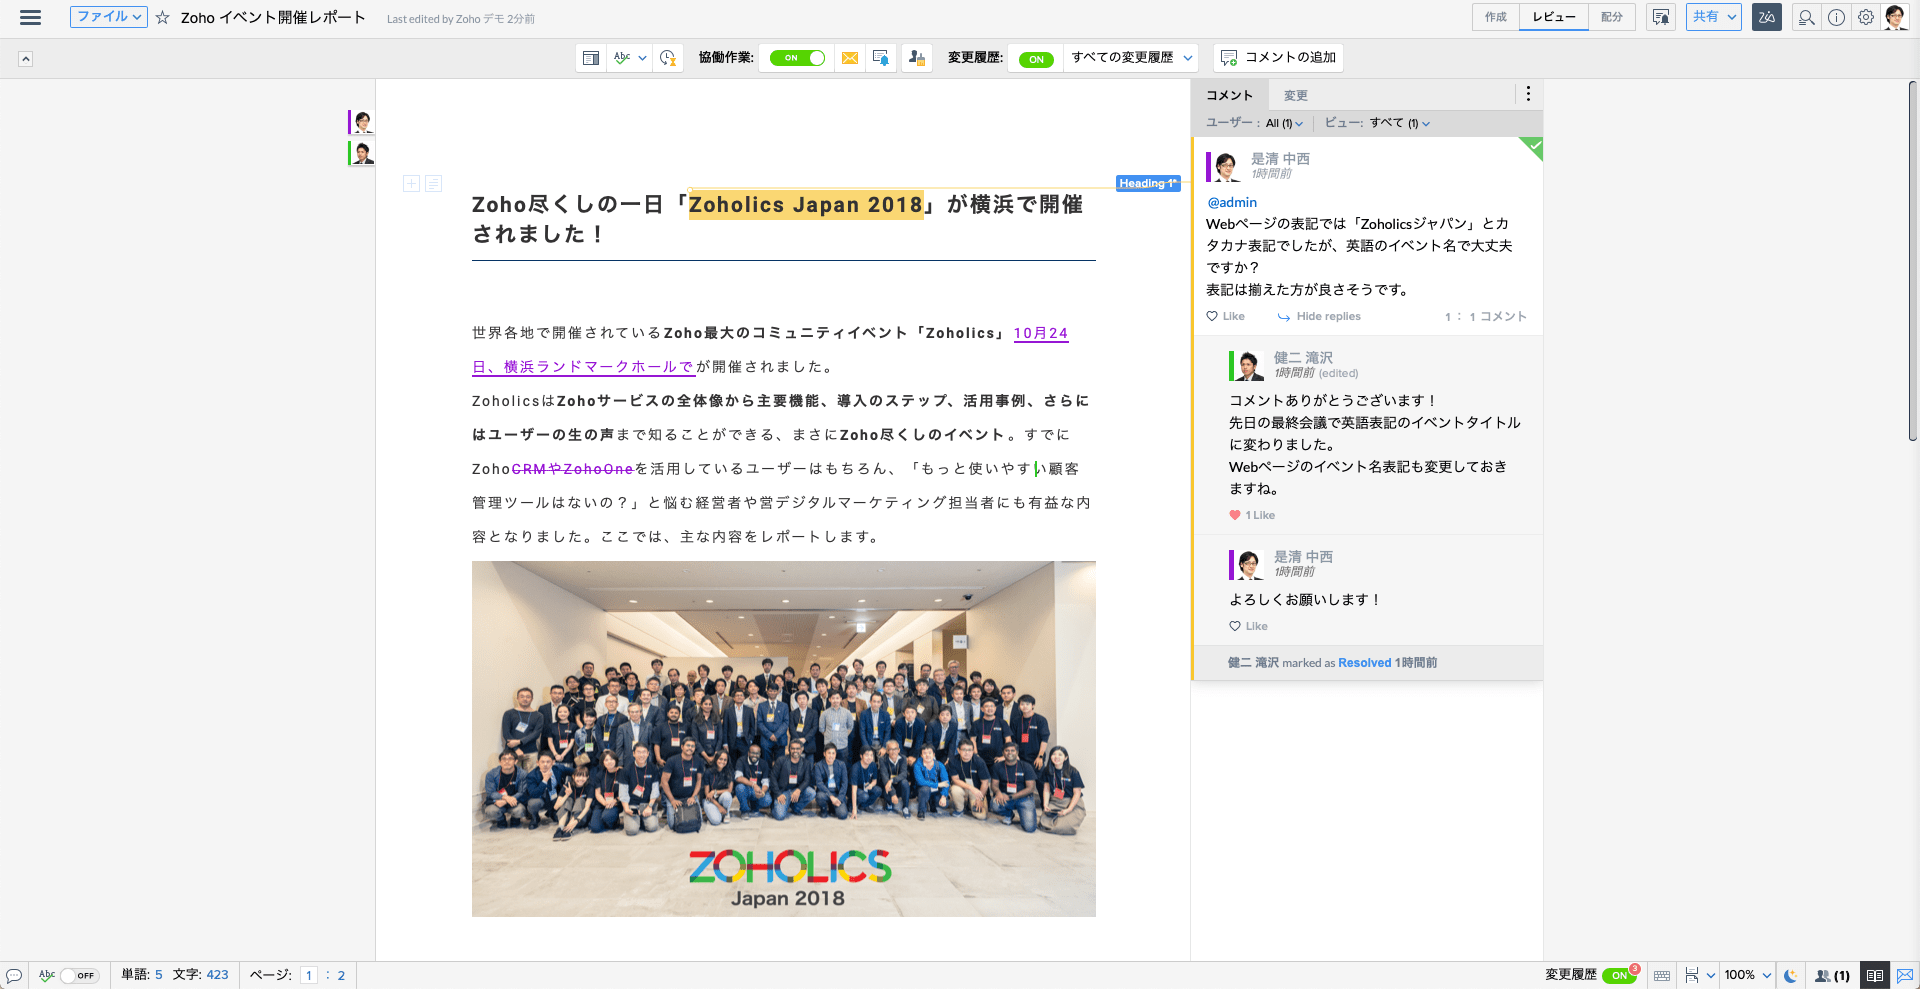Image resolution: width=1920 pixels, height=989 pixels.
Task: Click the 文字: 423 character count
Action: point(200,975)
